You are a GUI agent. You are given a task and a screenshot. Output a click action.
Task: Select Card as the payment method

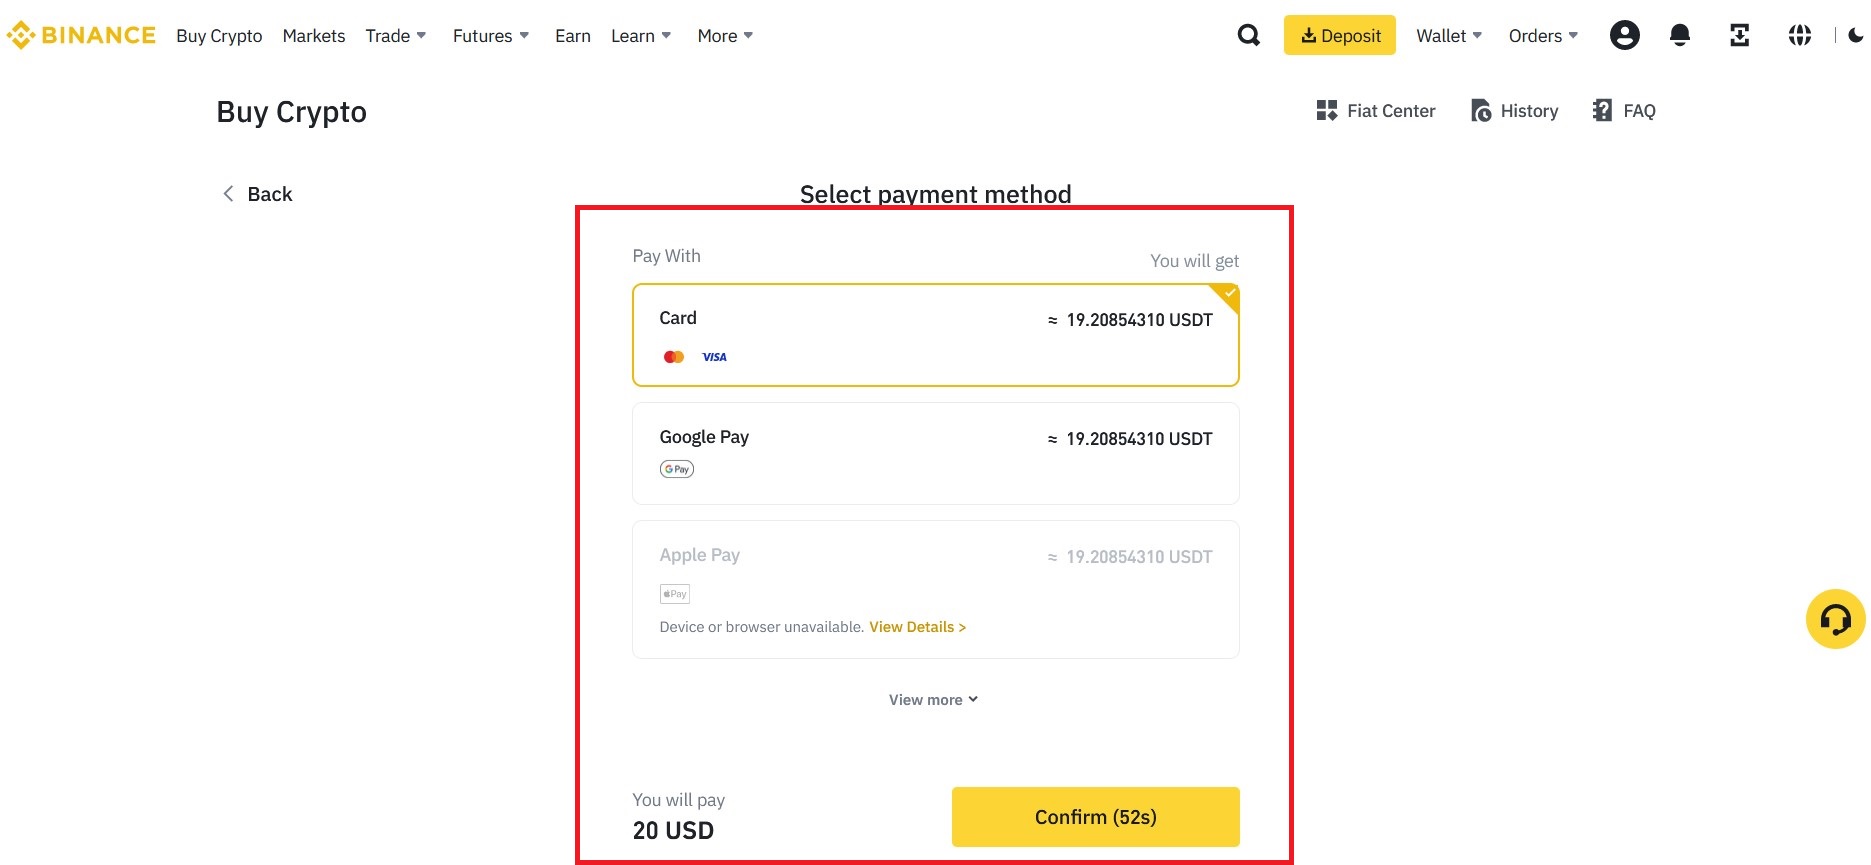(x=936, y=335)
